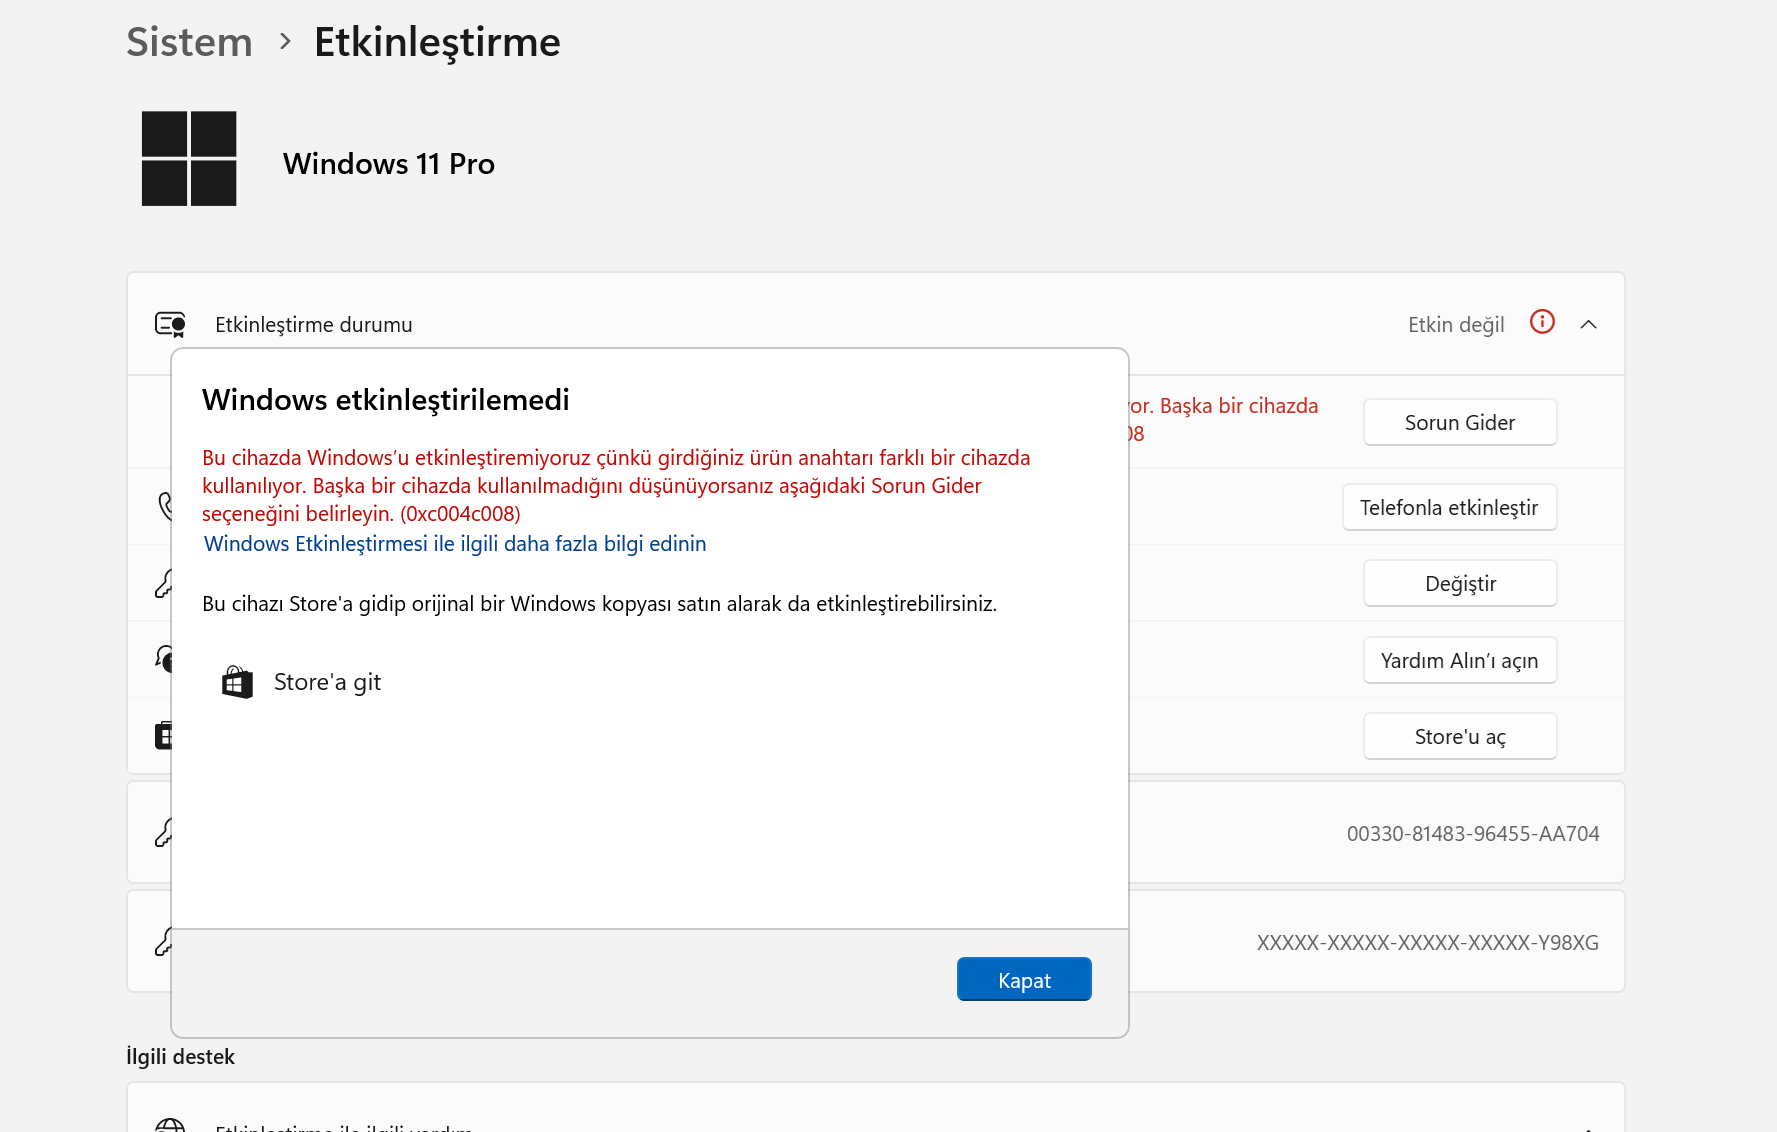Click the Windows logo beside Windows 11 Pro
1777x1132 pixels.
point(189,158)
